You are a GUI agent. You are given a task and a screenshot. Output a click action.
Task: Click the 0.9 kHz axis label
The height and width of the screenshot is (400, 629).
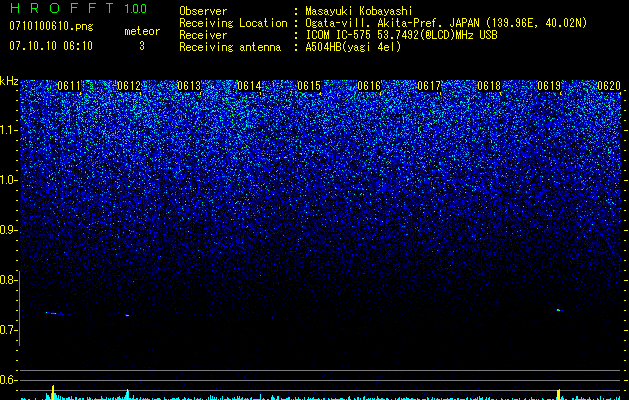point(8,230)
